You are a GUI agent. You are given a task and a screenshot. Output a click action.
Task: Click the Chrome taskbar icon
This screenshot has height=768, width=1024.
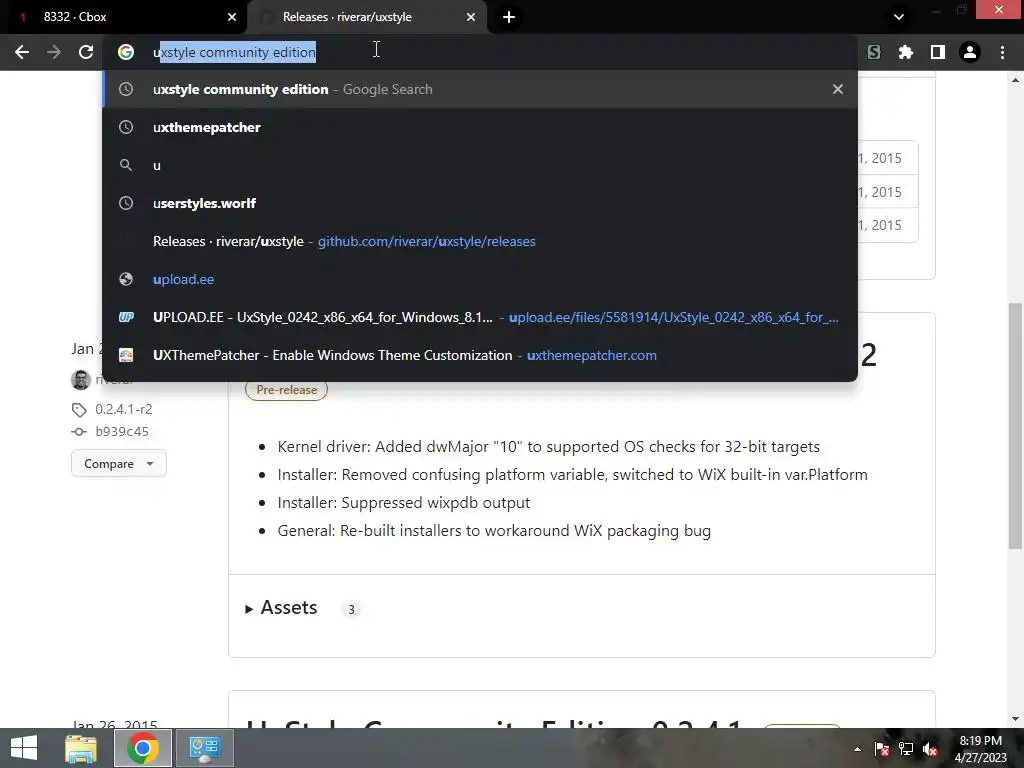coord(142,748)
